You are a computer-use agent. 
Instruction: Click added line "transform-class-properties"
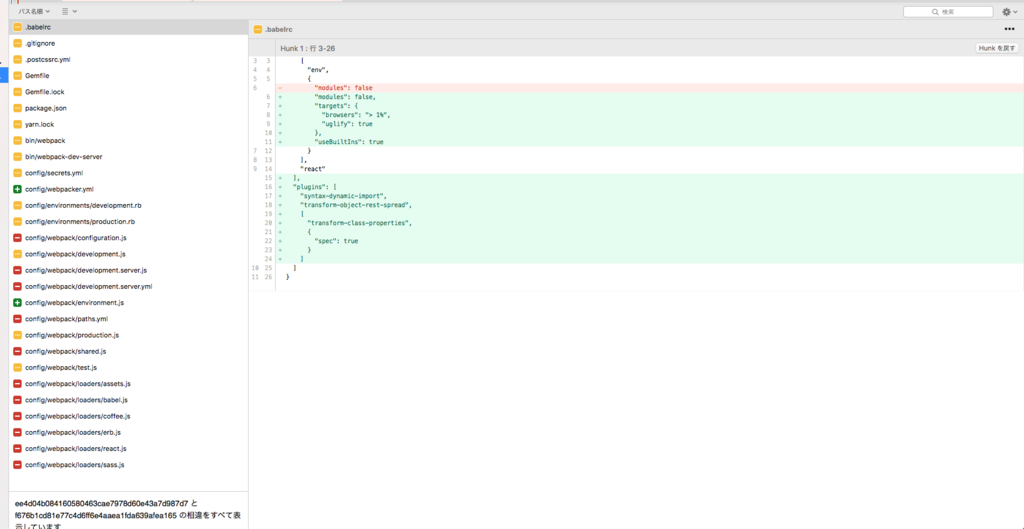[x=650, y=223]
